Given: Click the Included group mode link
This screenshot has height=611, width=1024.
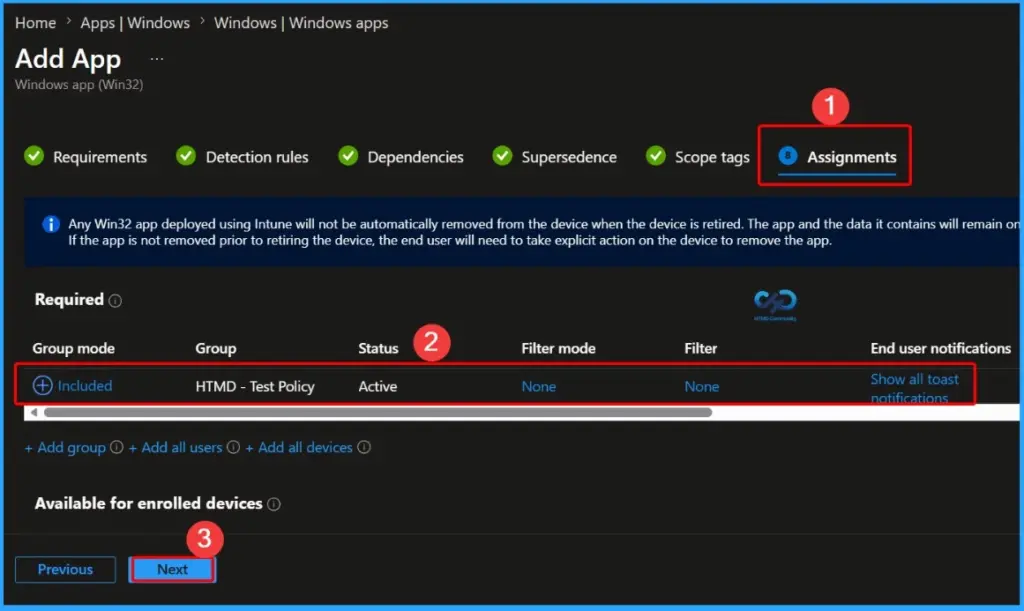Looking at the screenshot, I should click(x=85, y=386).
